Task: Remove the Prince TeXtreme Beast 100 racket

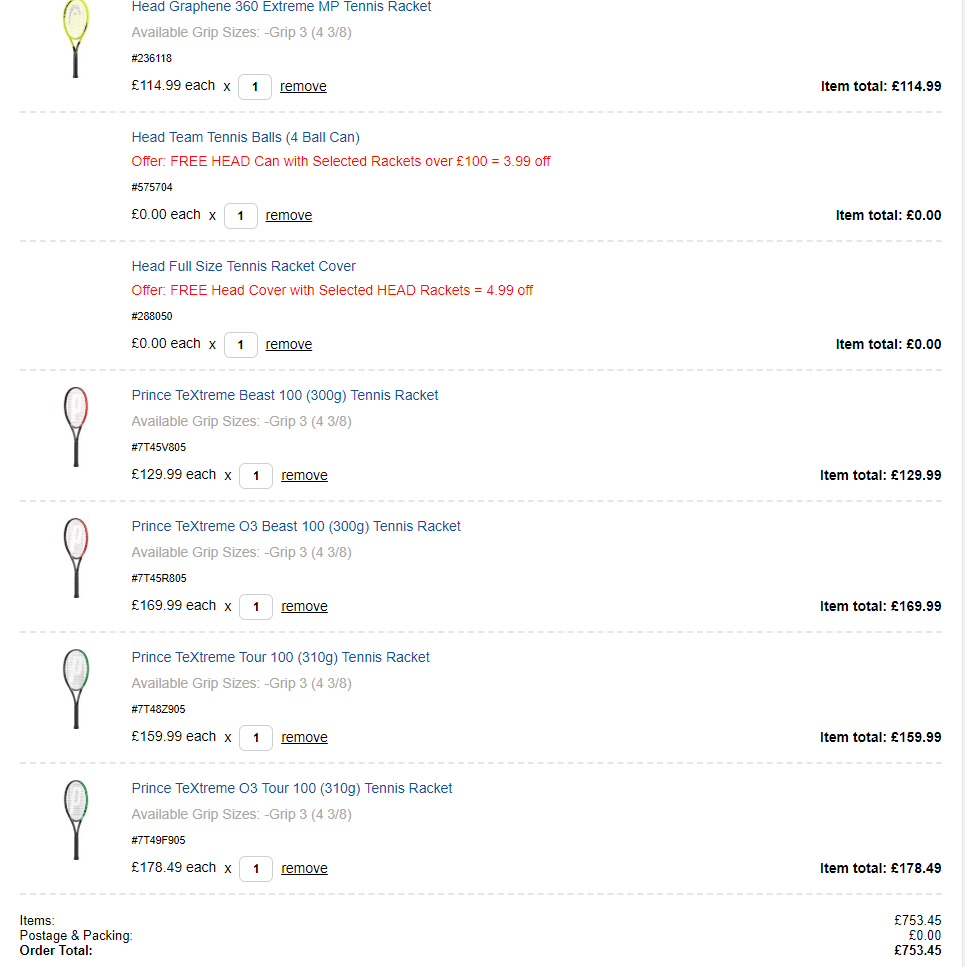Action: tap(304, 475)
